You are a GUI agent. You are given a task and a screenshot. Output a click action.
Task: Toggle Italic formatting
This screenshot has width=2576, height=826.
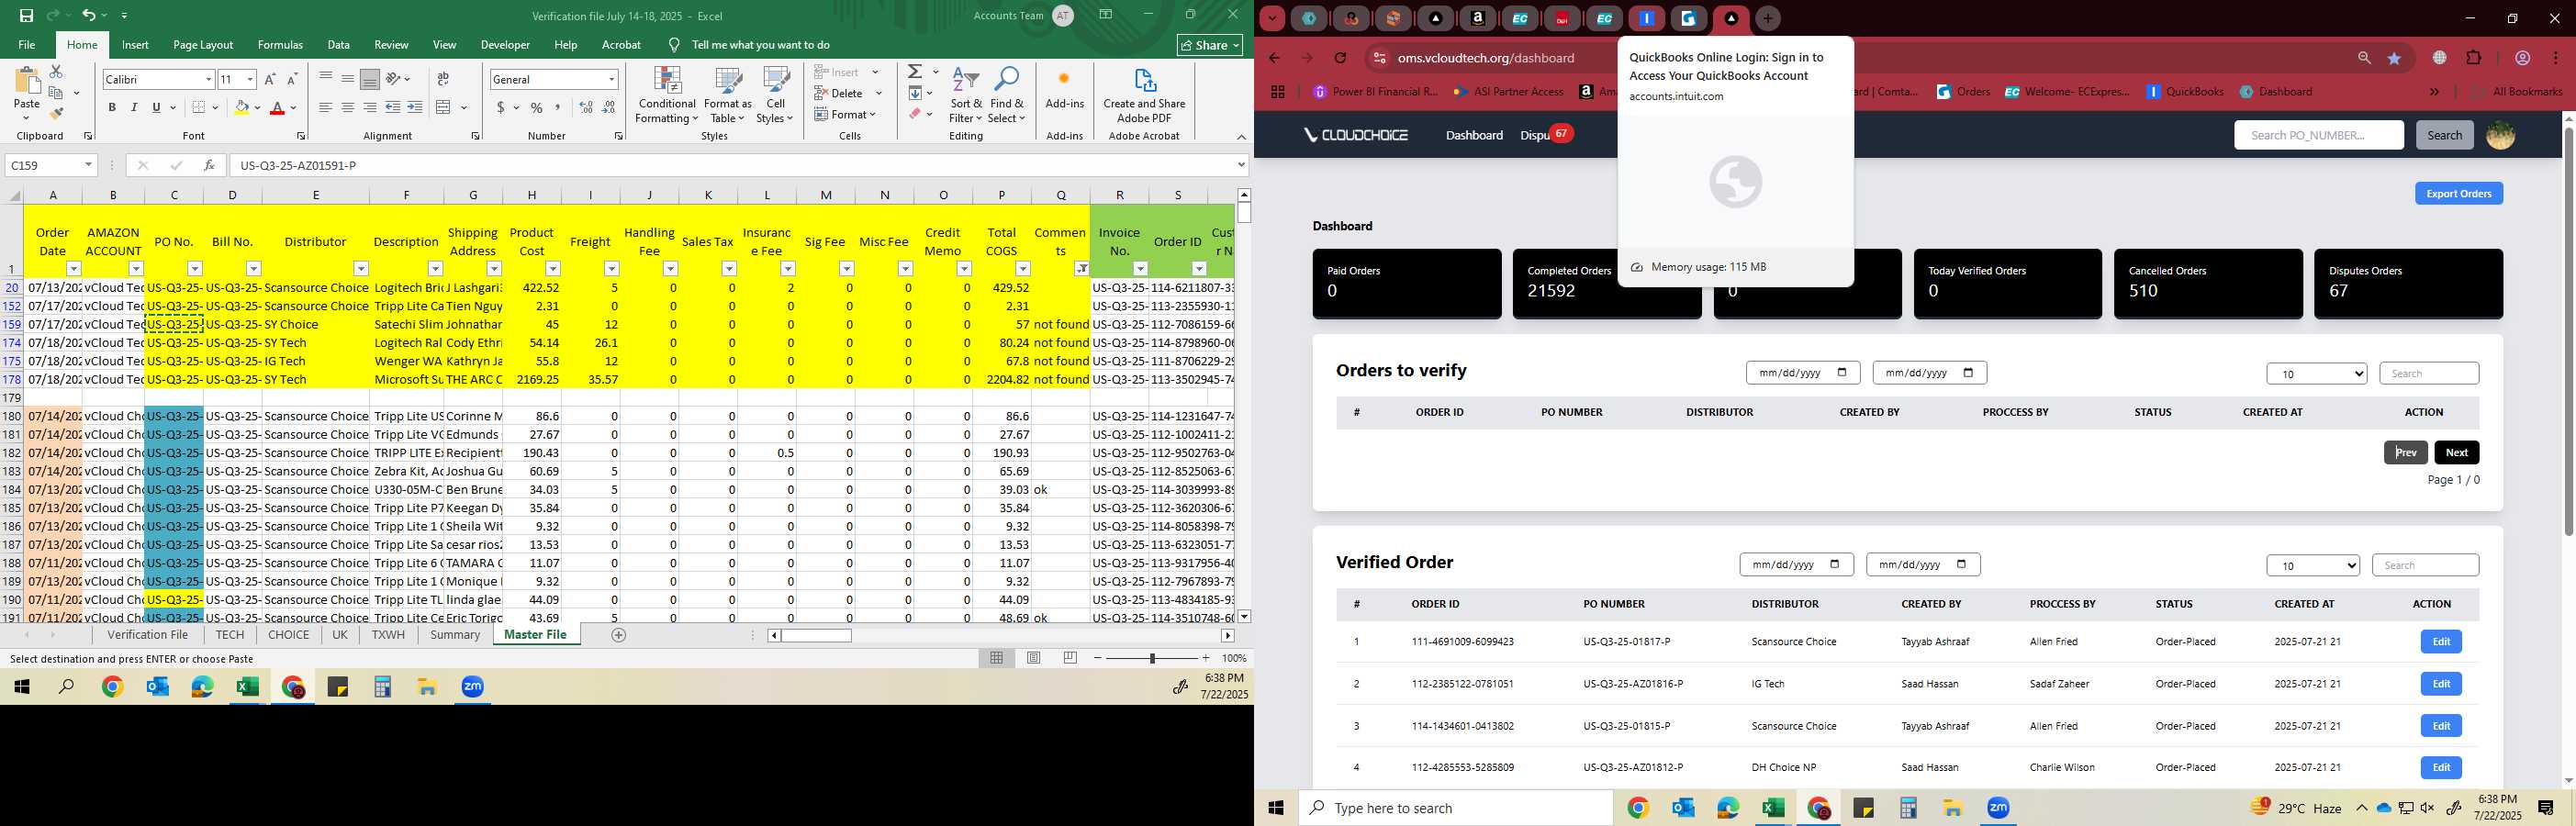click(134, 107)
